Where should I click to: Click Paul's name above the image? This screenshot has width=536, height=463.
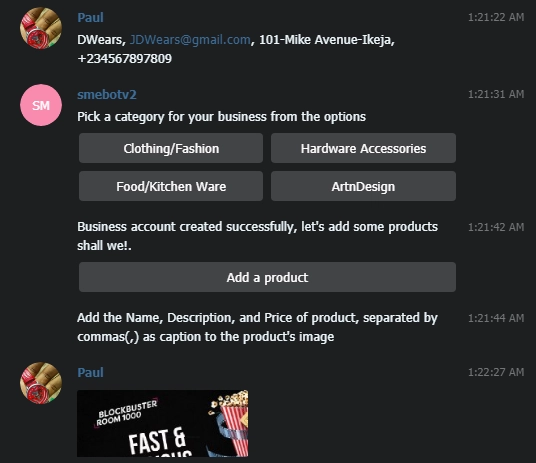[x=90, y=372]
